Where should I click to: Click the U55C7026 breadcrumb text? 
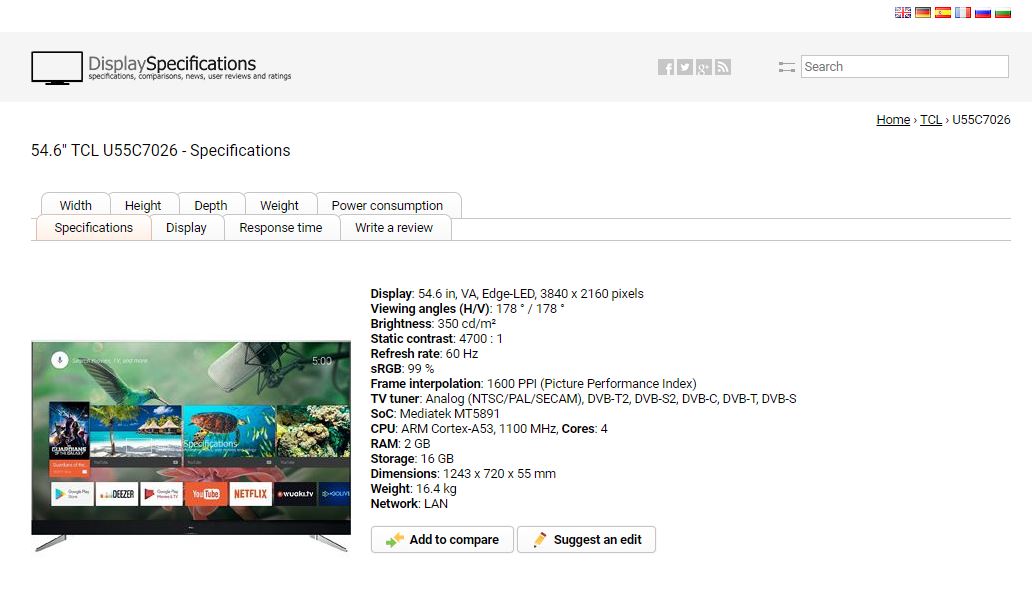(981, 120)
